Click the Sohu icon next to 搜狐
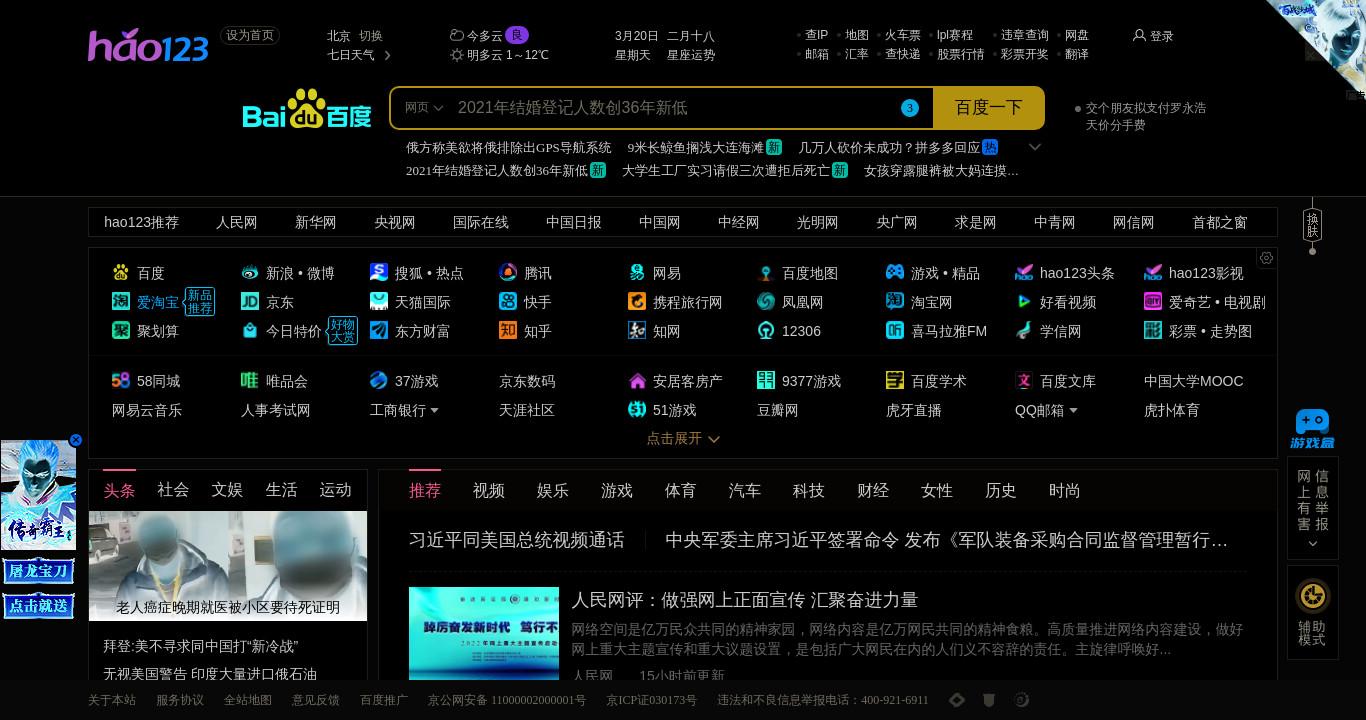Screen dimensions: 1366x720 pyautogui.click(x=379, y=272)
